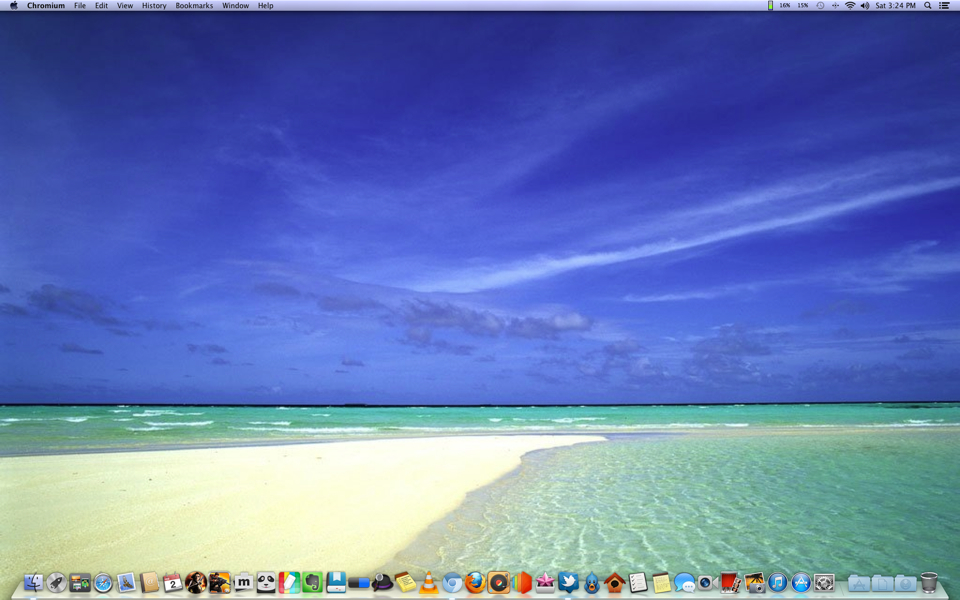
Task: Click the Time Machine menu bar icon
Action: click(820, 6)
